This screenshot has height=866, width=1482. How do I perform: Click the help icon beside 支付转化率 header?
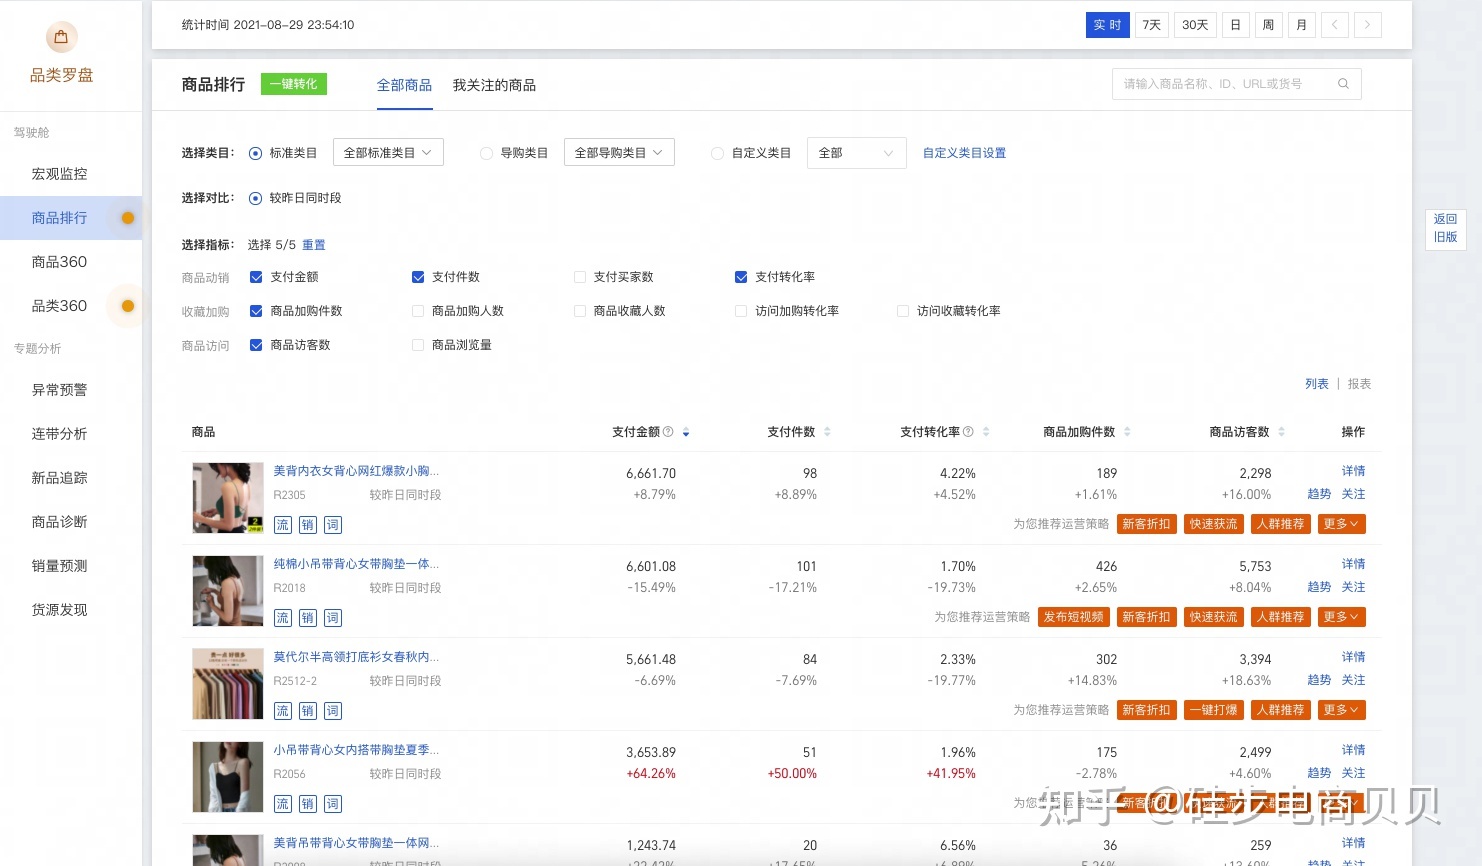pos(968,432)
